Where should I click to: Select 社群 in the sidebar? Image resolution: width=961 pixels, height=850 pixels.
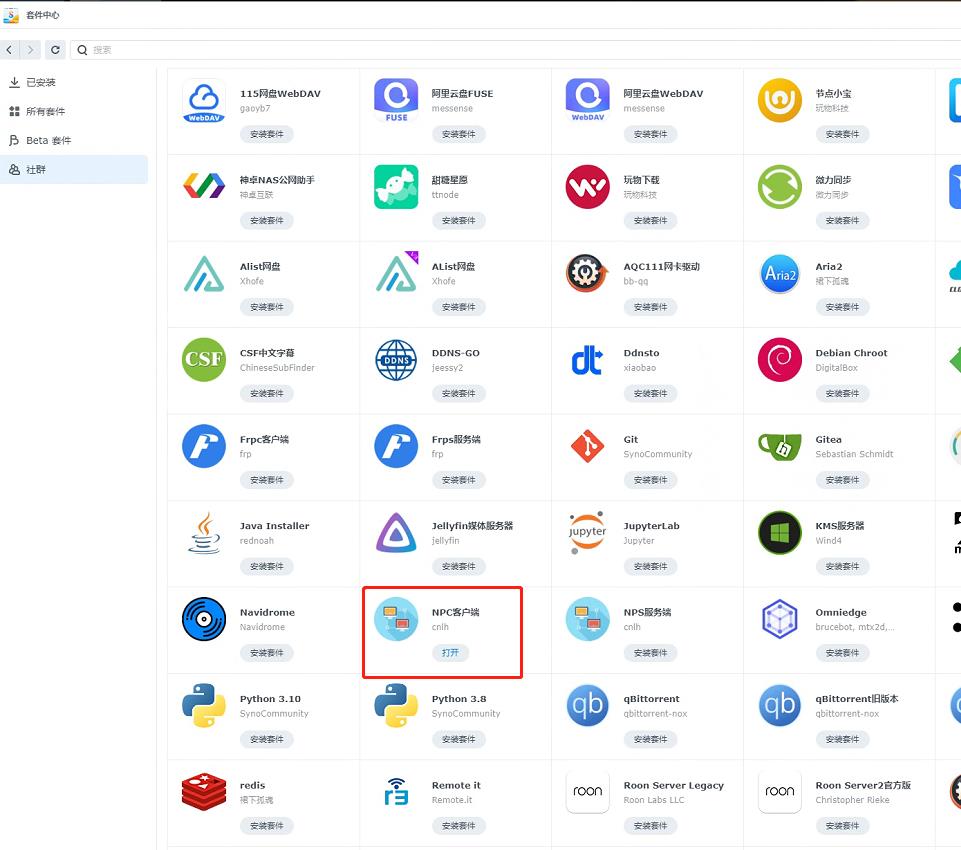point(36,170)
